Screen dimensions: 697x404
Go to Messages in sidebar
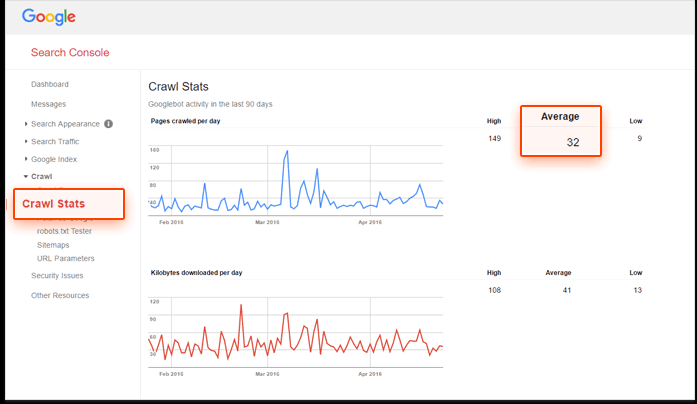48,104
